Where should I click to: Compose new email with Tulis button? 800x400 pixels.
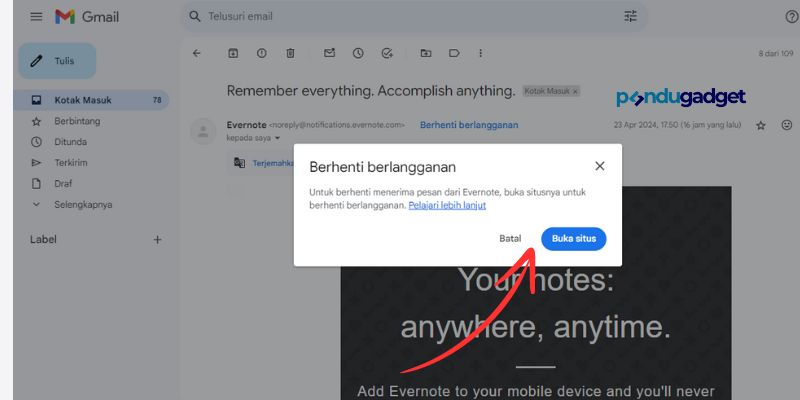57,61
